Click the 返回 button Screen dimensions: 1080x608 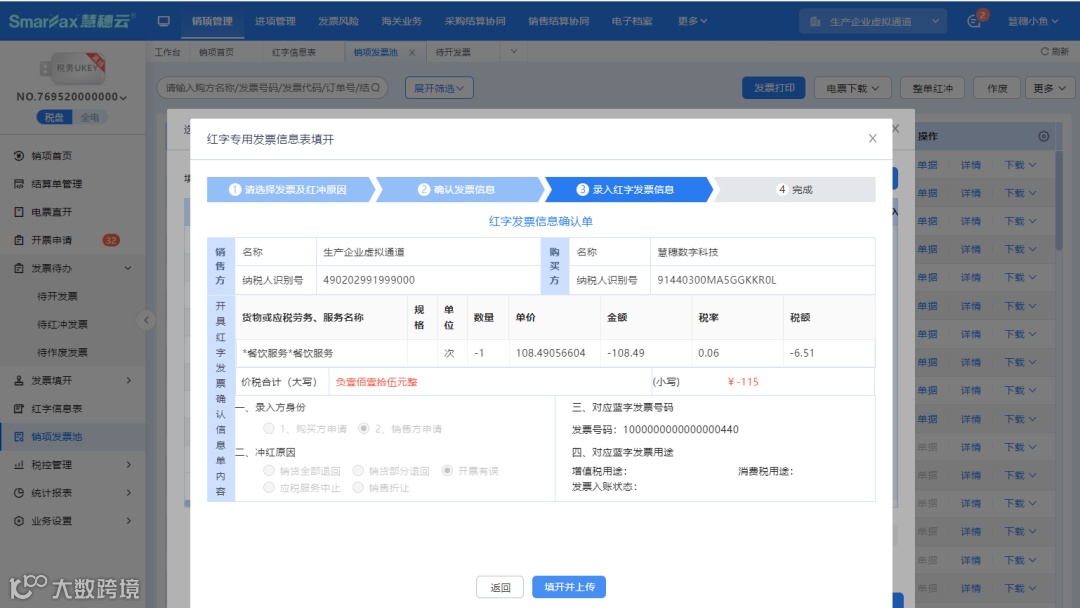(500, 587)
